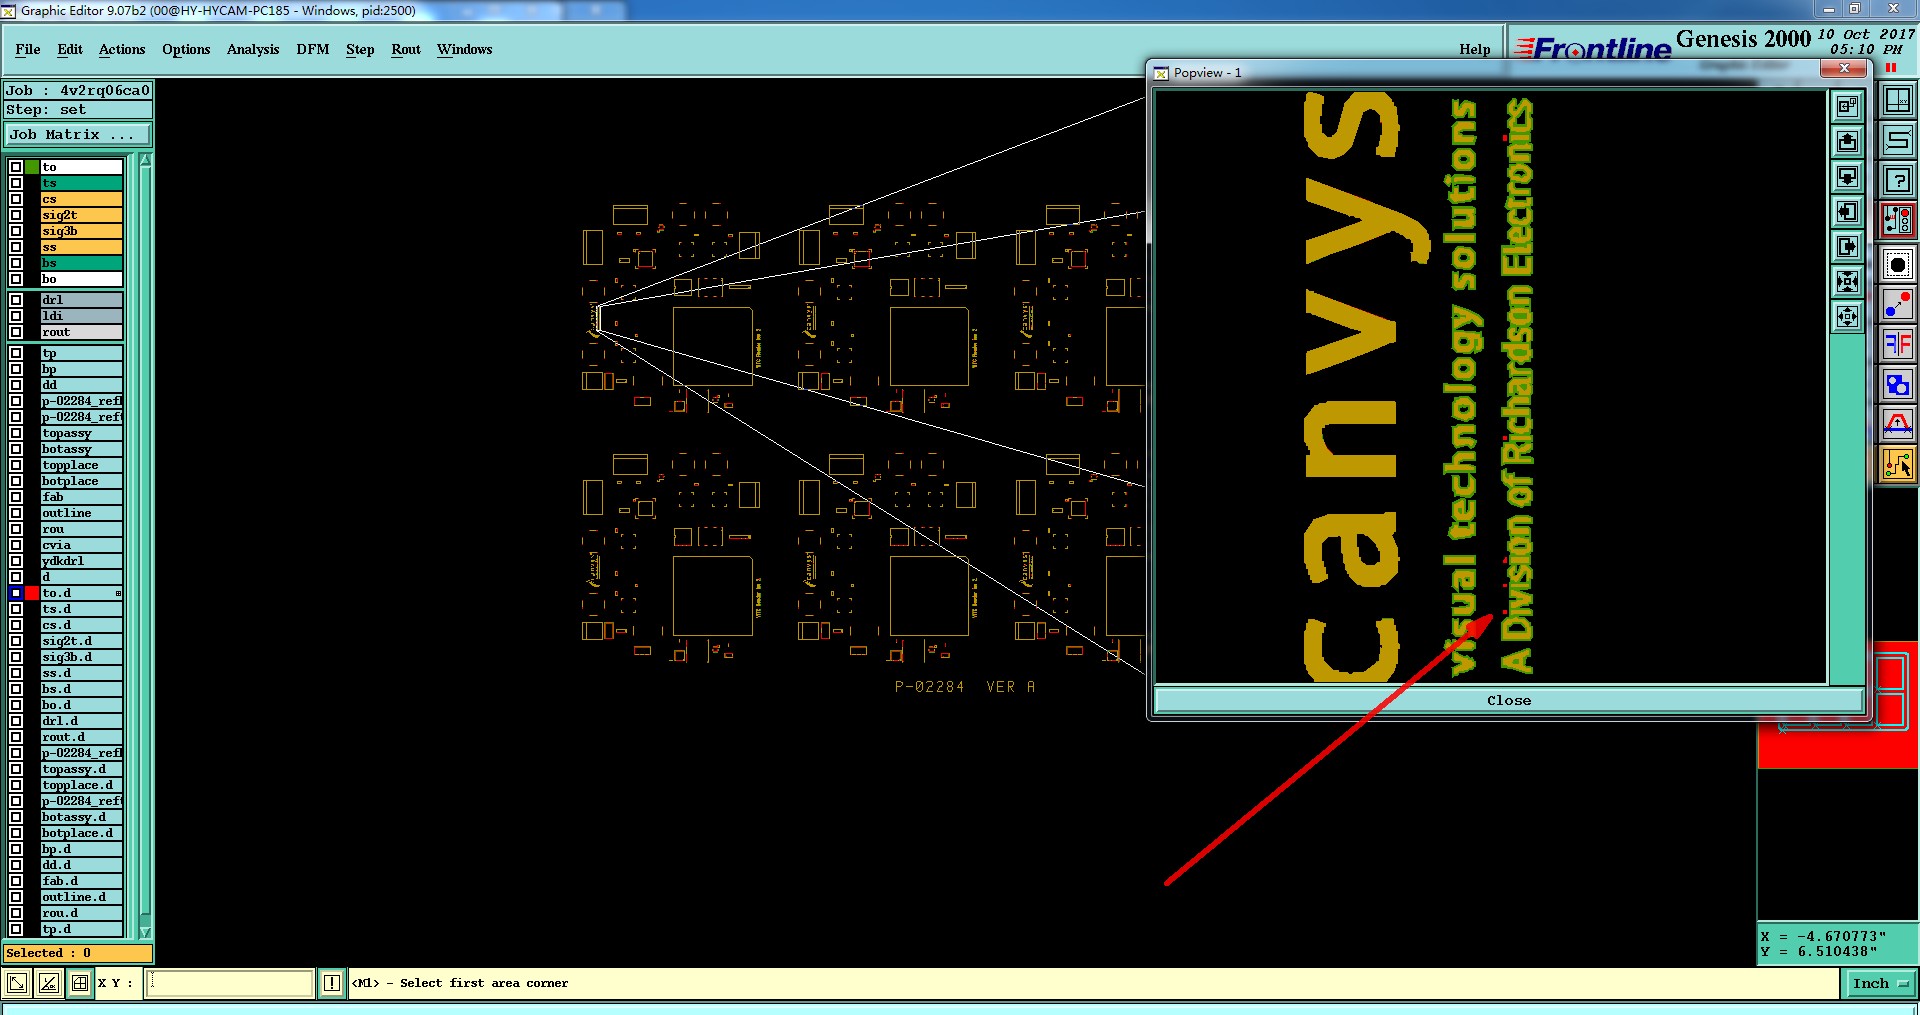Click the exclamation mark button

click(332, 983)
